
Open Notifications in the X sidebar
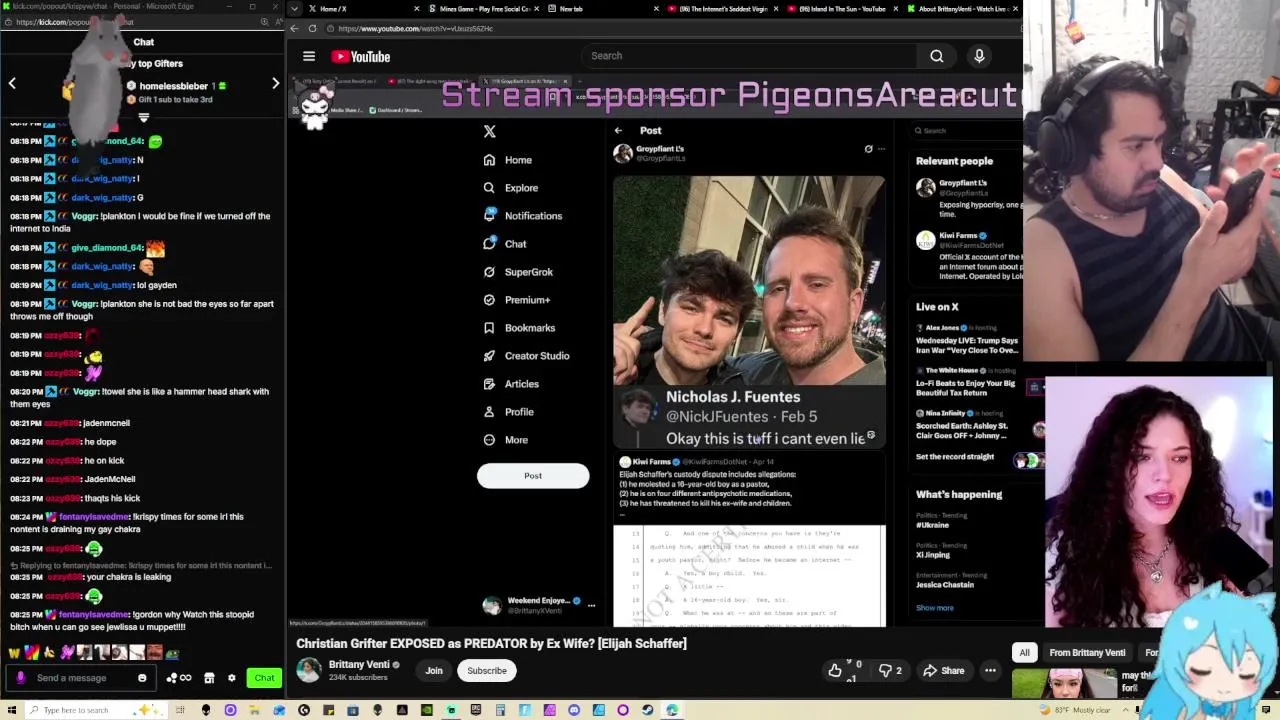click(523, 216)
